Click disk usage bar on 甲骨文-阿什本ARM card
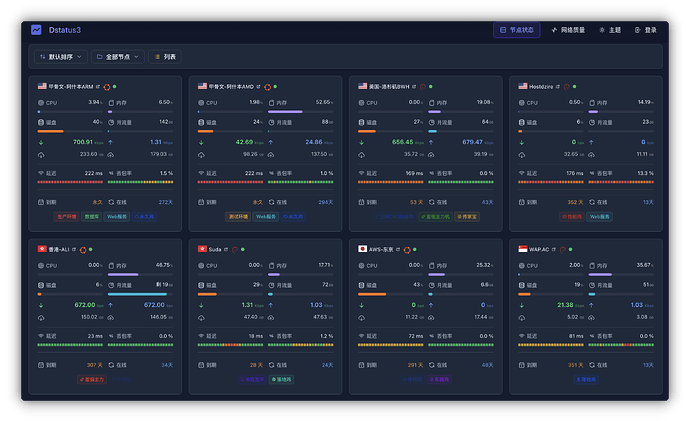The width and height of the screenshot is (690, 421). [70, 131]
